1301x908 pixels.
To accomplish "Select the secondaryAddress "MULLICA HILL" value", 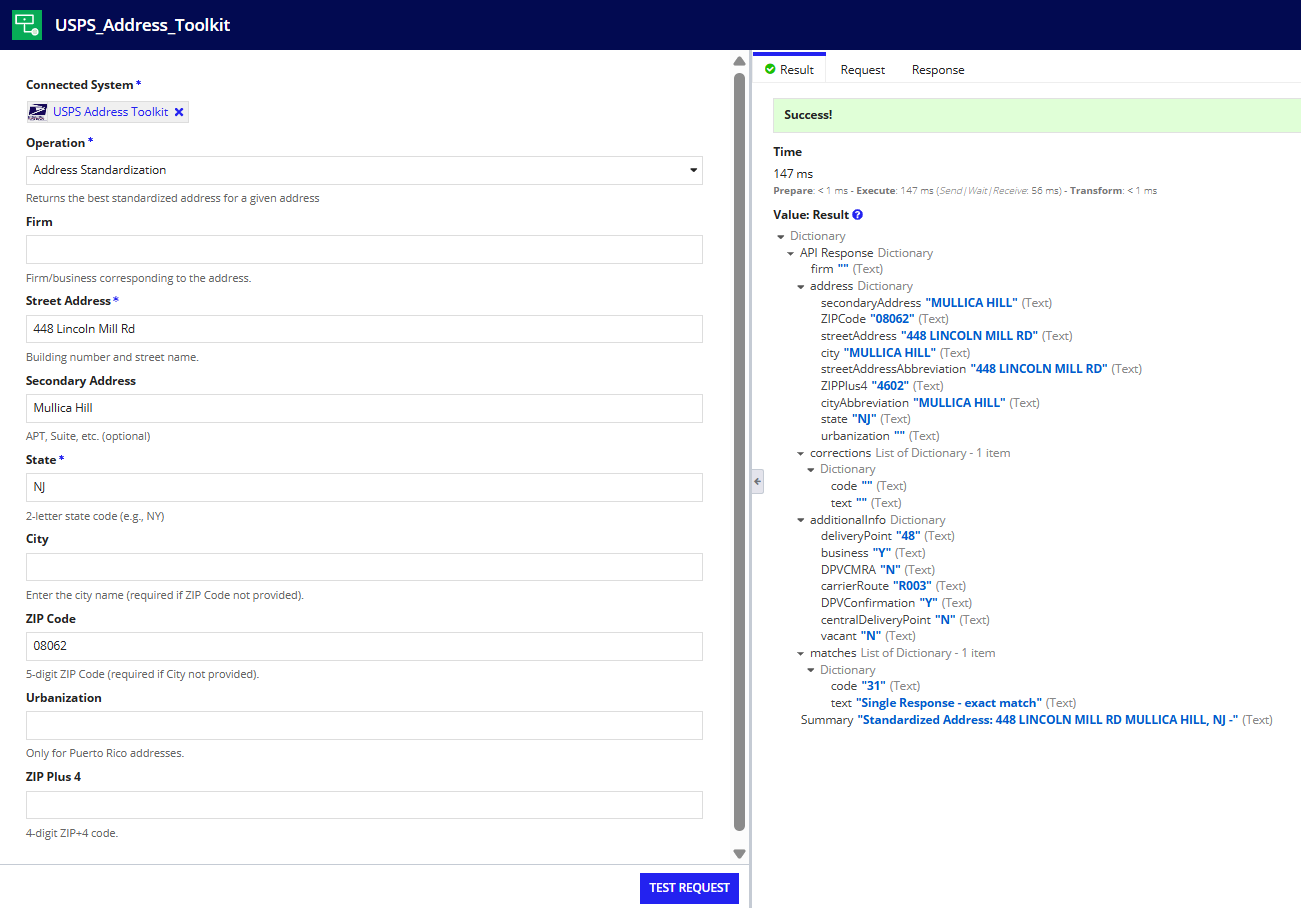I will [x=972, y=303].
